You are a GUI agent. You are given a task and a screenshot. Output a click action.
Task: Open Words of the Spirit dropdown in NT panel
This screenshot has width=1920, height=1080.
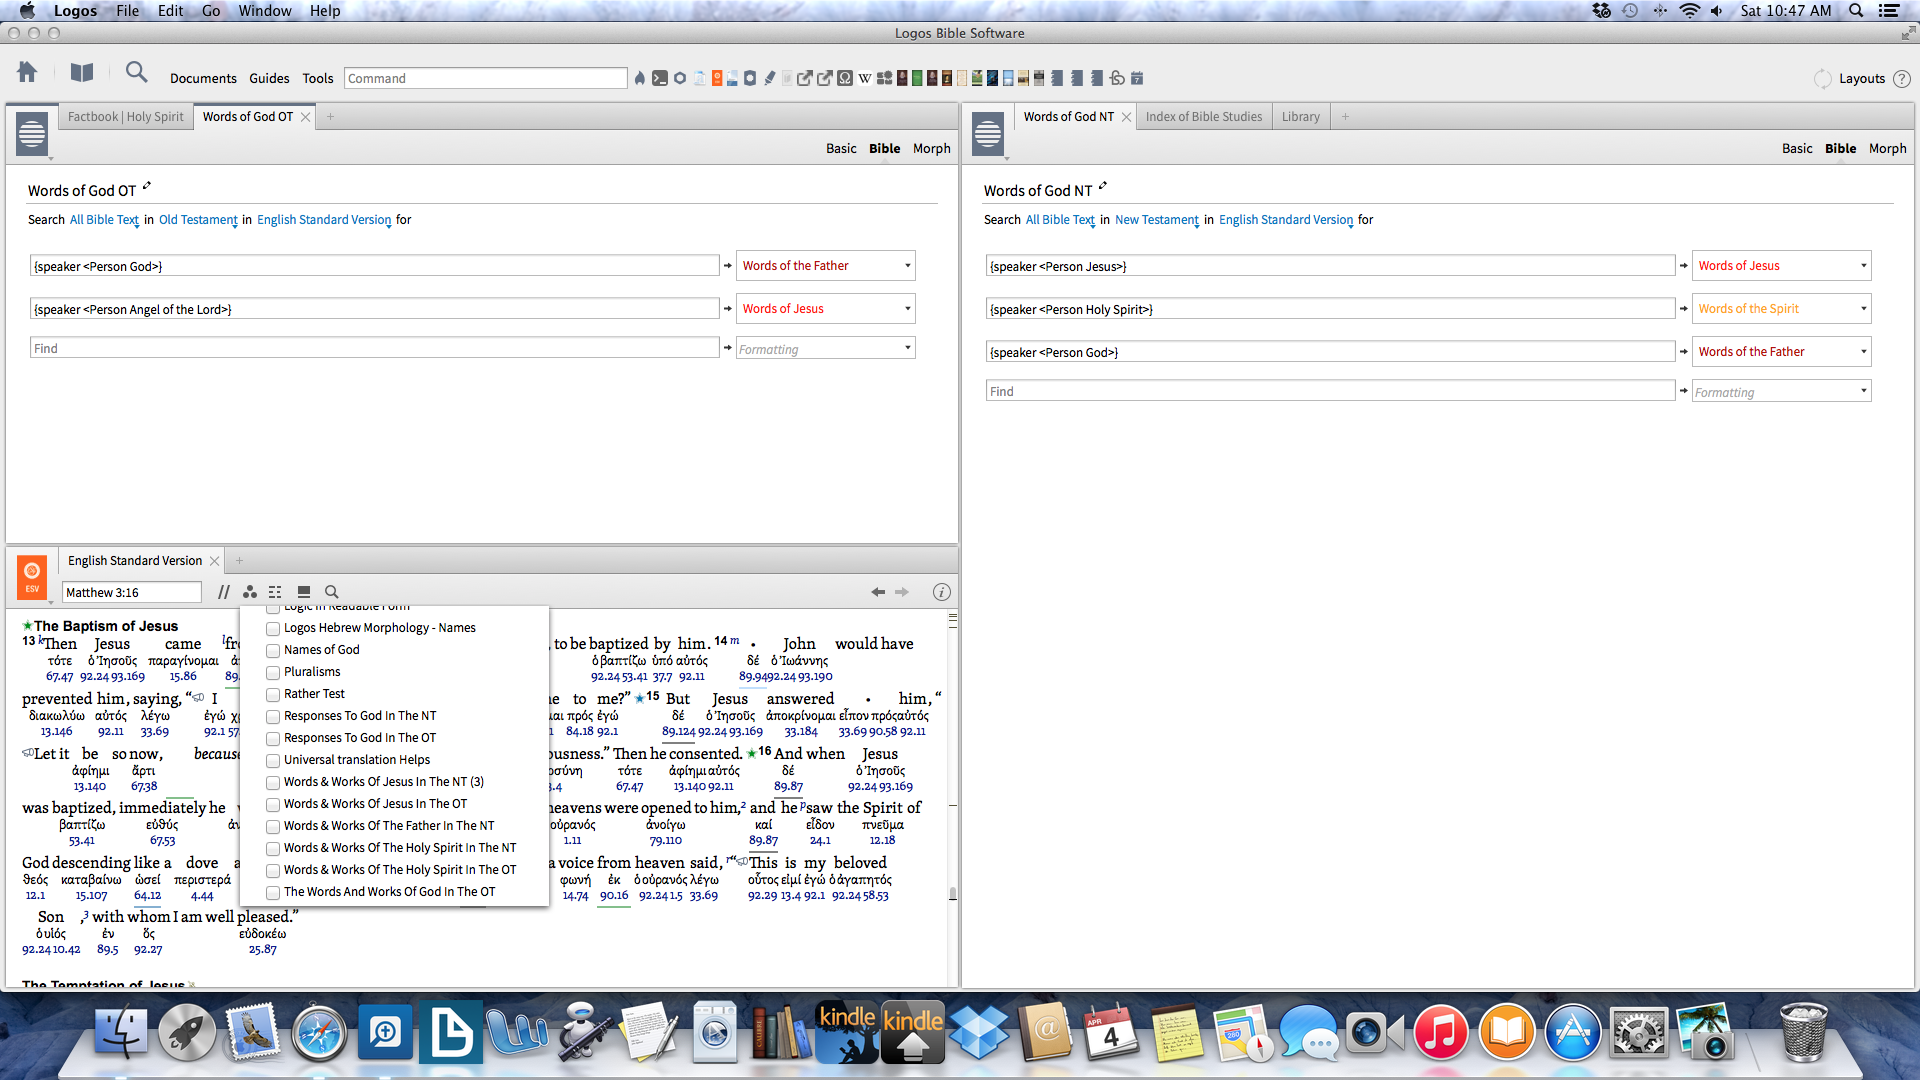tap(1781, 309)
